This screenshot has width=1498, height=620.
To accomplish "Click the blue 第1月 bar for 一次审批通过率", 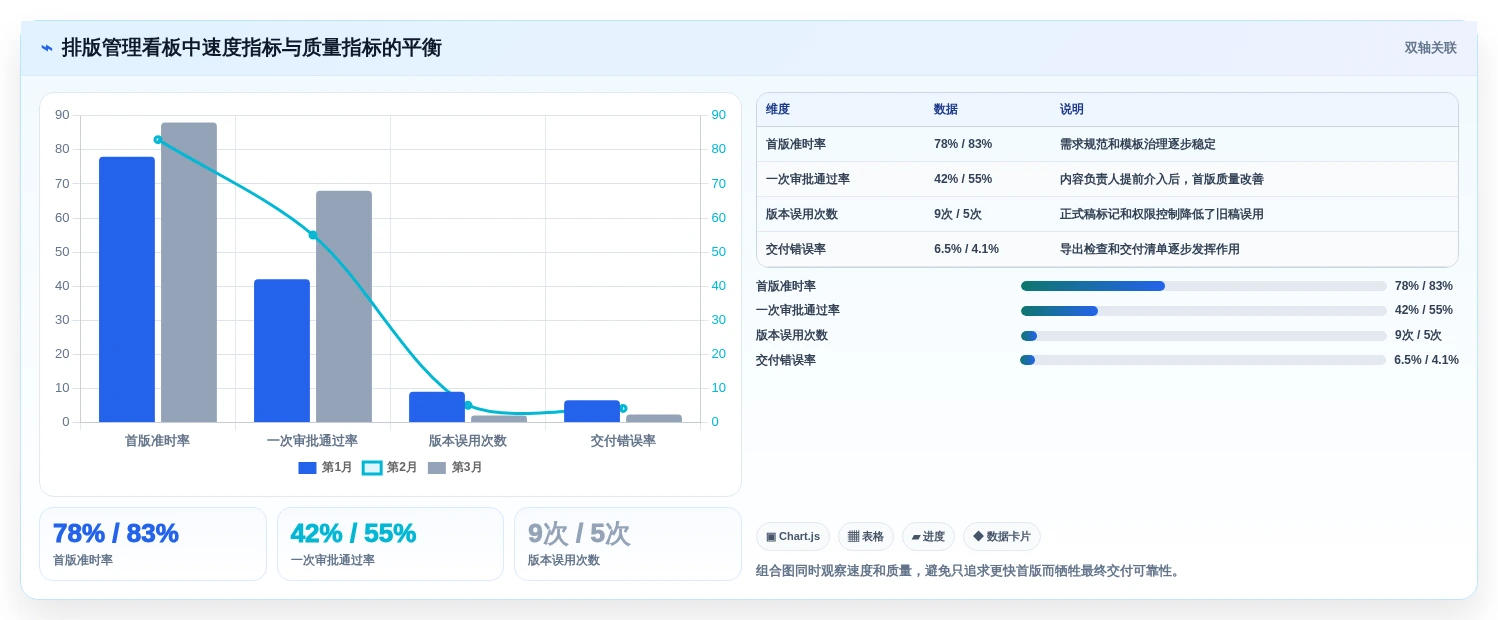I will click(x=282, y=350).
